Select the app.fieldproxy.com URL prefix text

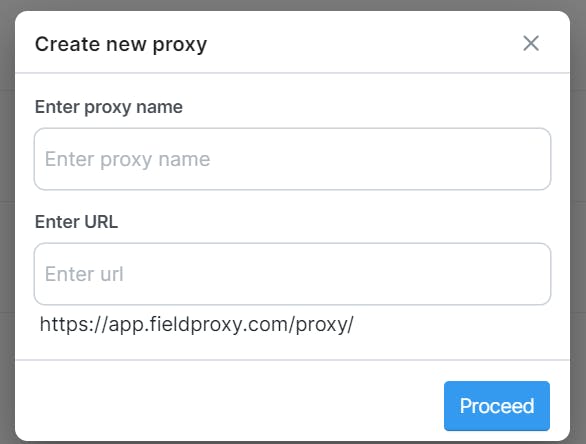click(x=196, y=324)
